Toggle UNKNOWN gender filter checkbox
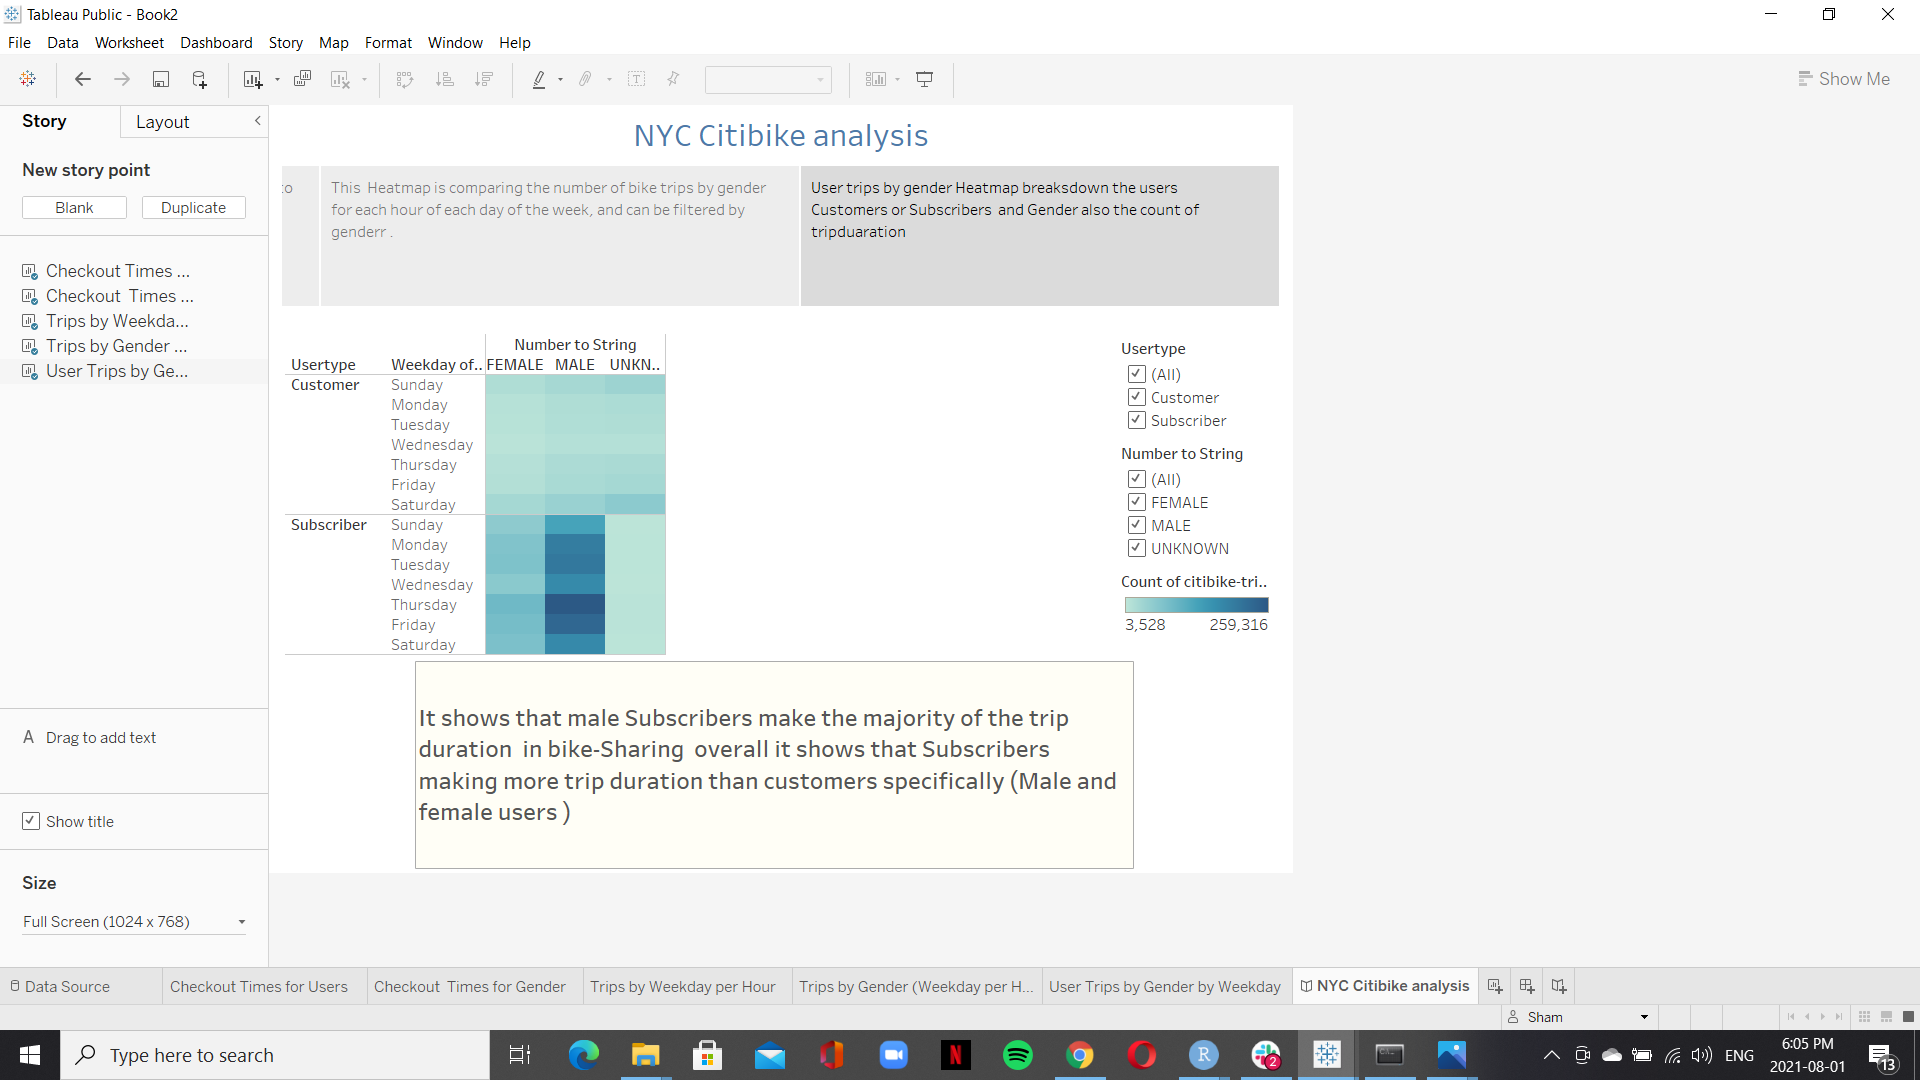The image size is (1920, 1080). coord(1136,548)
